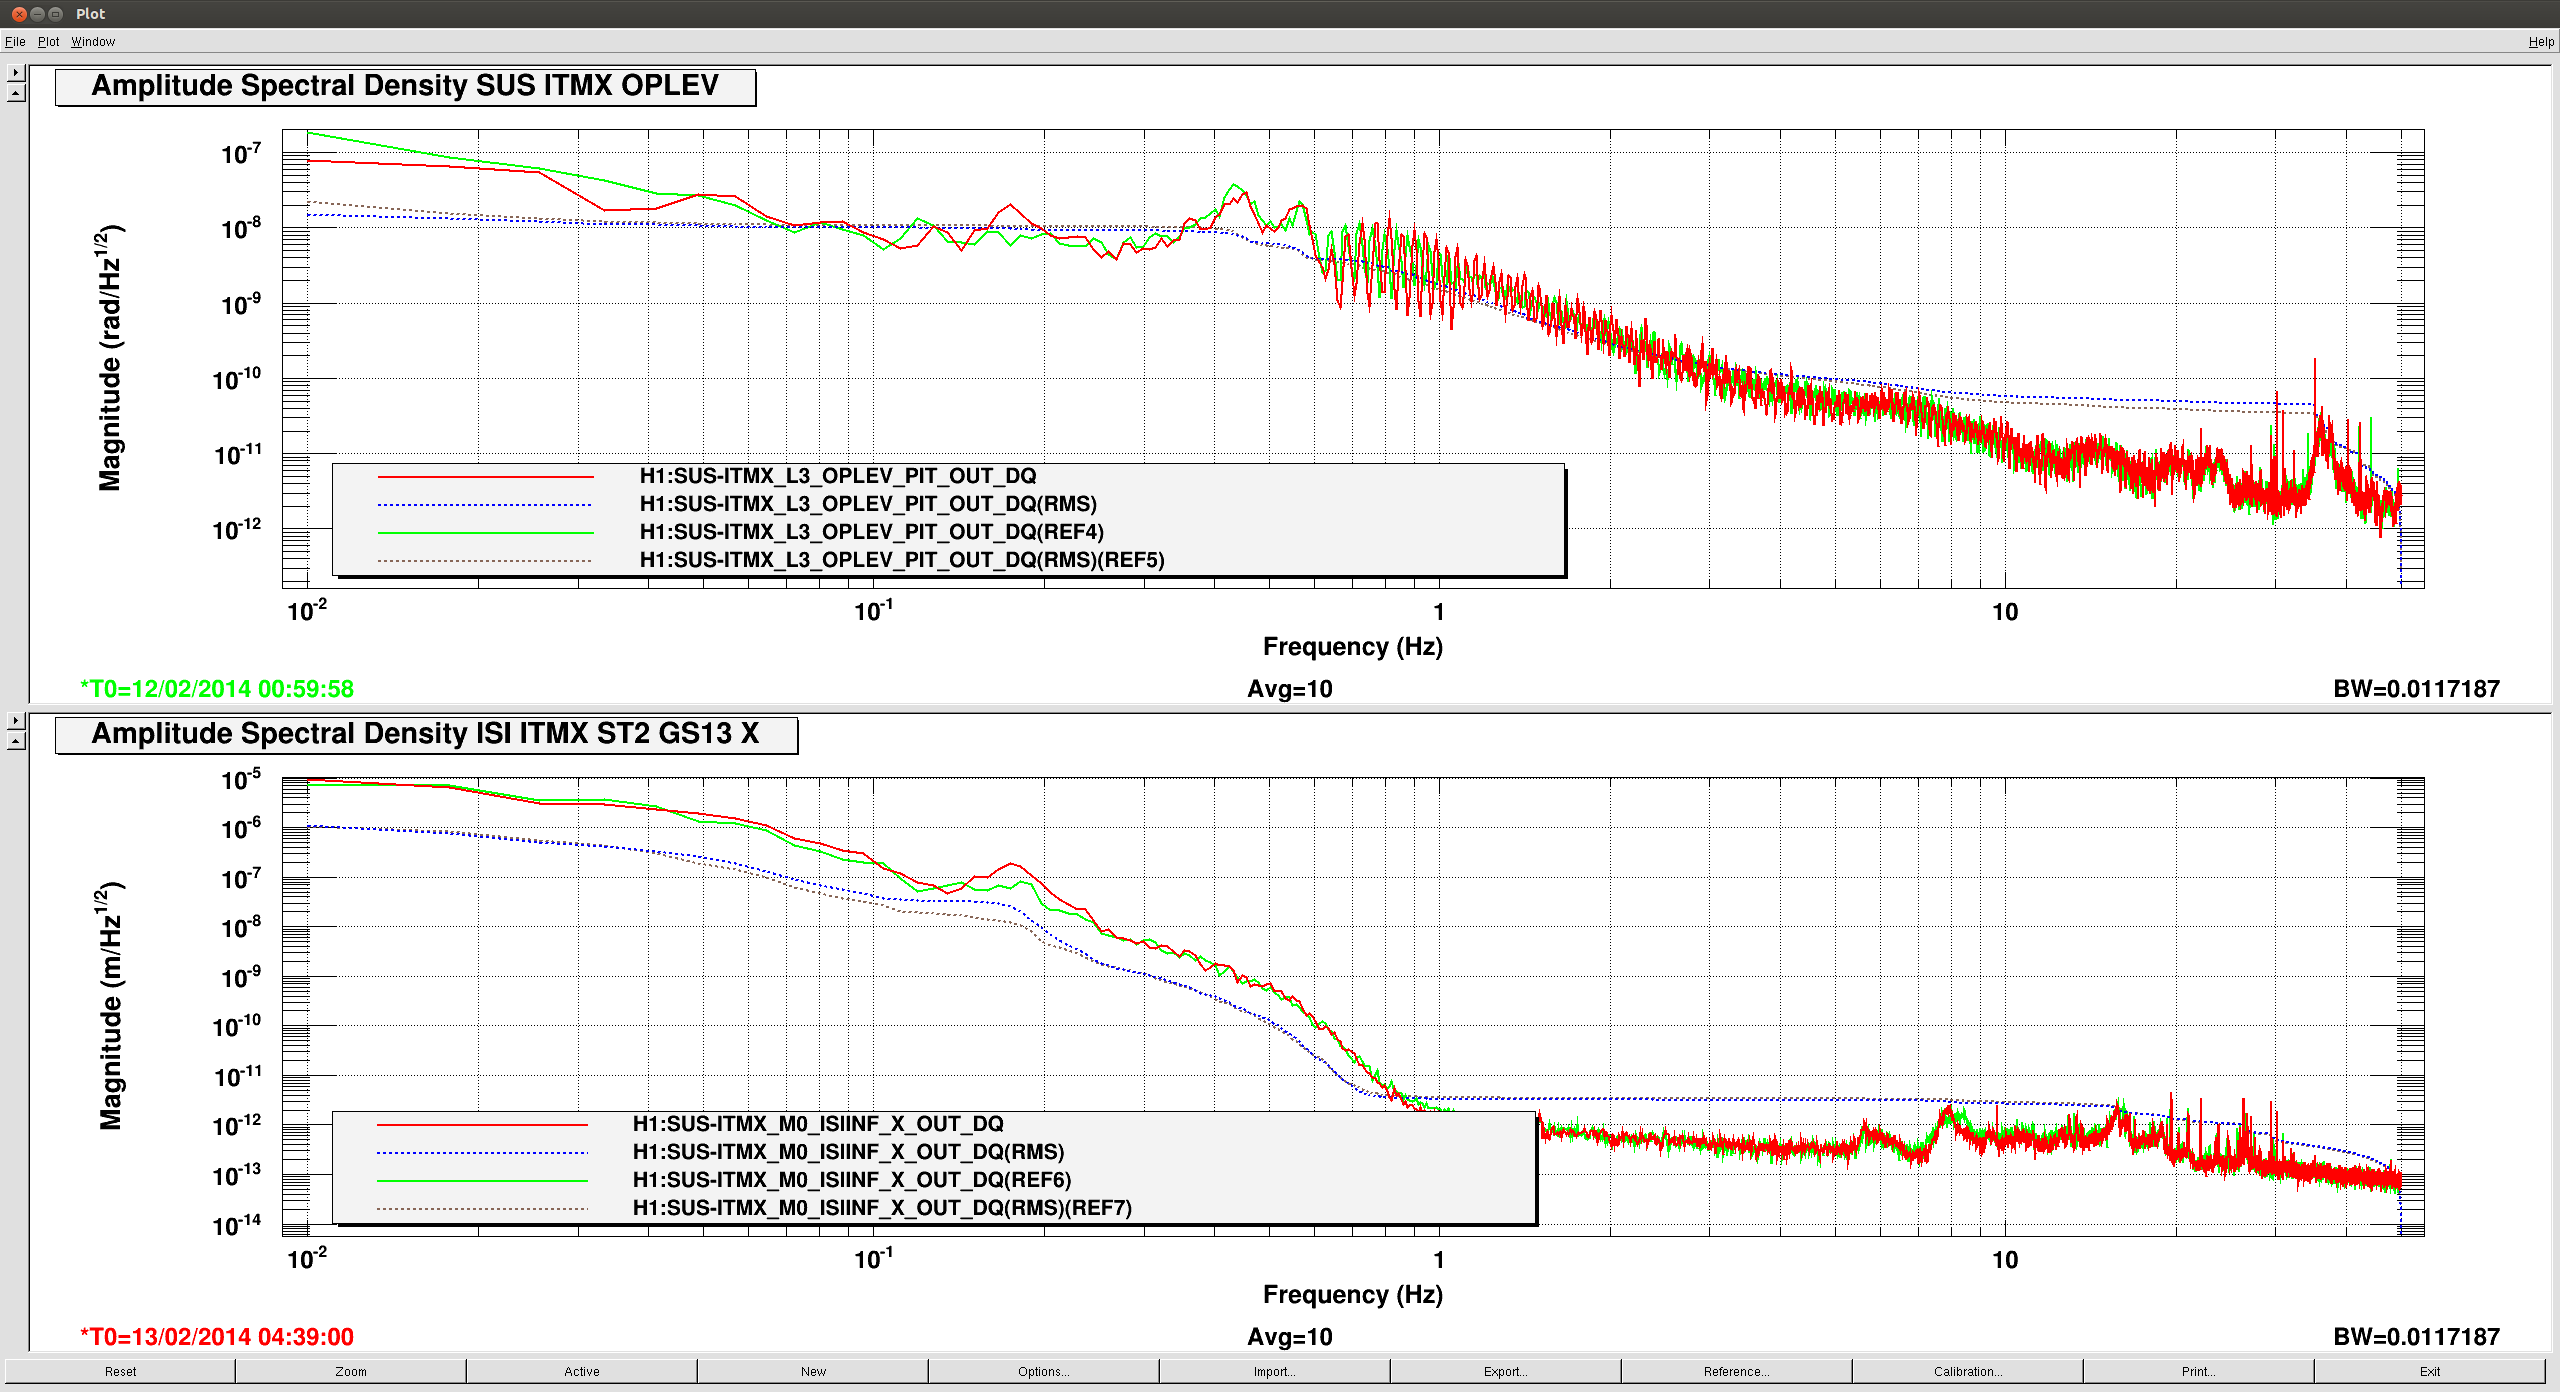Click 'Magnitude (rad/Hz^1/2)' y-axis label
The height and width of the screenshot is (1392, 2560).
[x=109, y=358]
